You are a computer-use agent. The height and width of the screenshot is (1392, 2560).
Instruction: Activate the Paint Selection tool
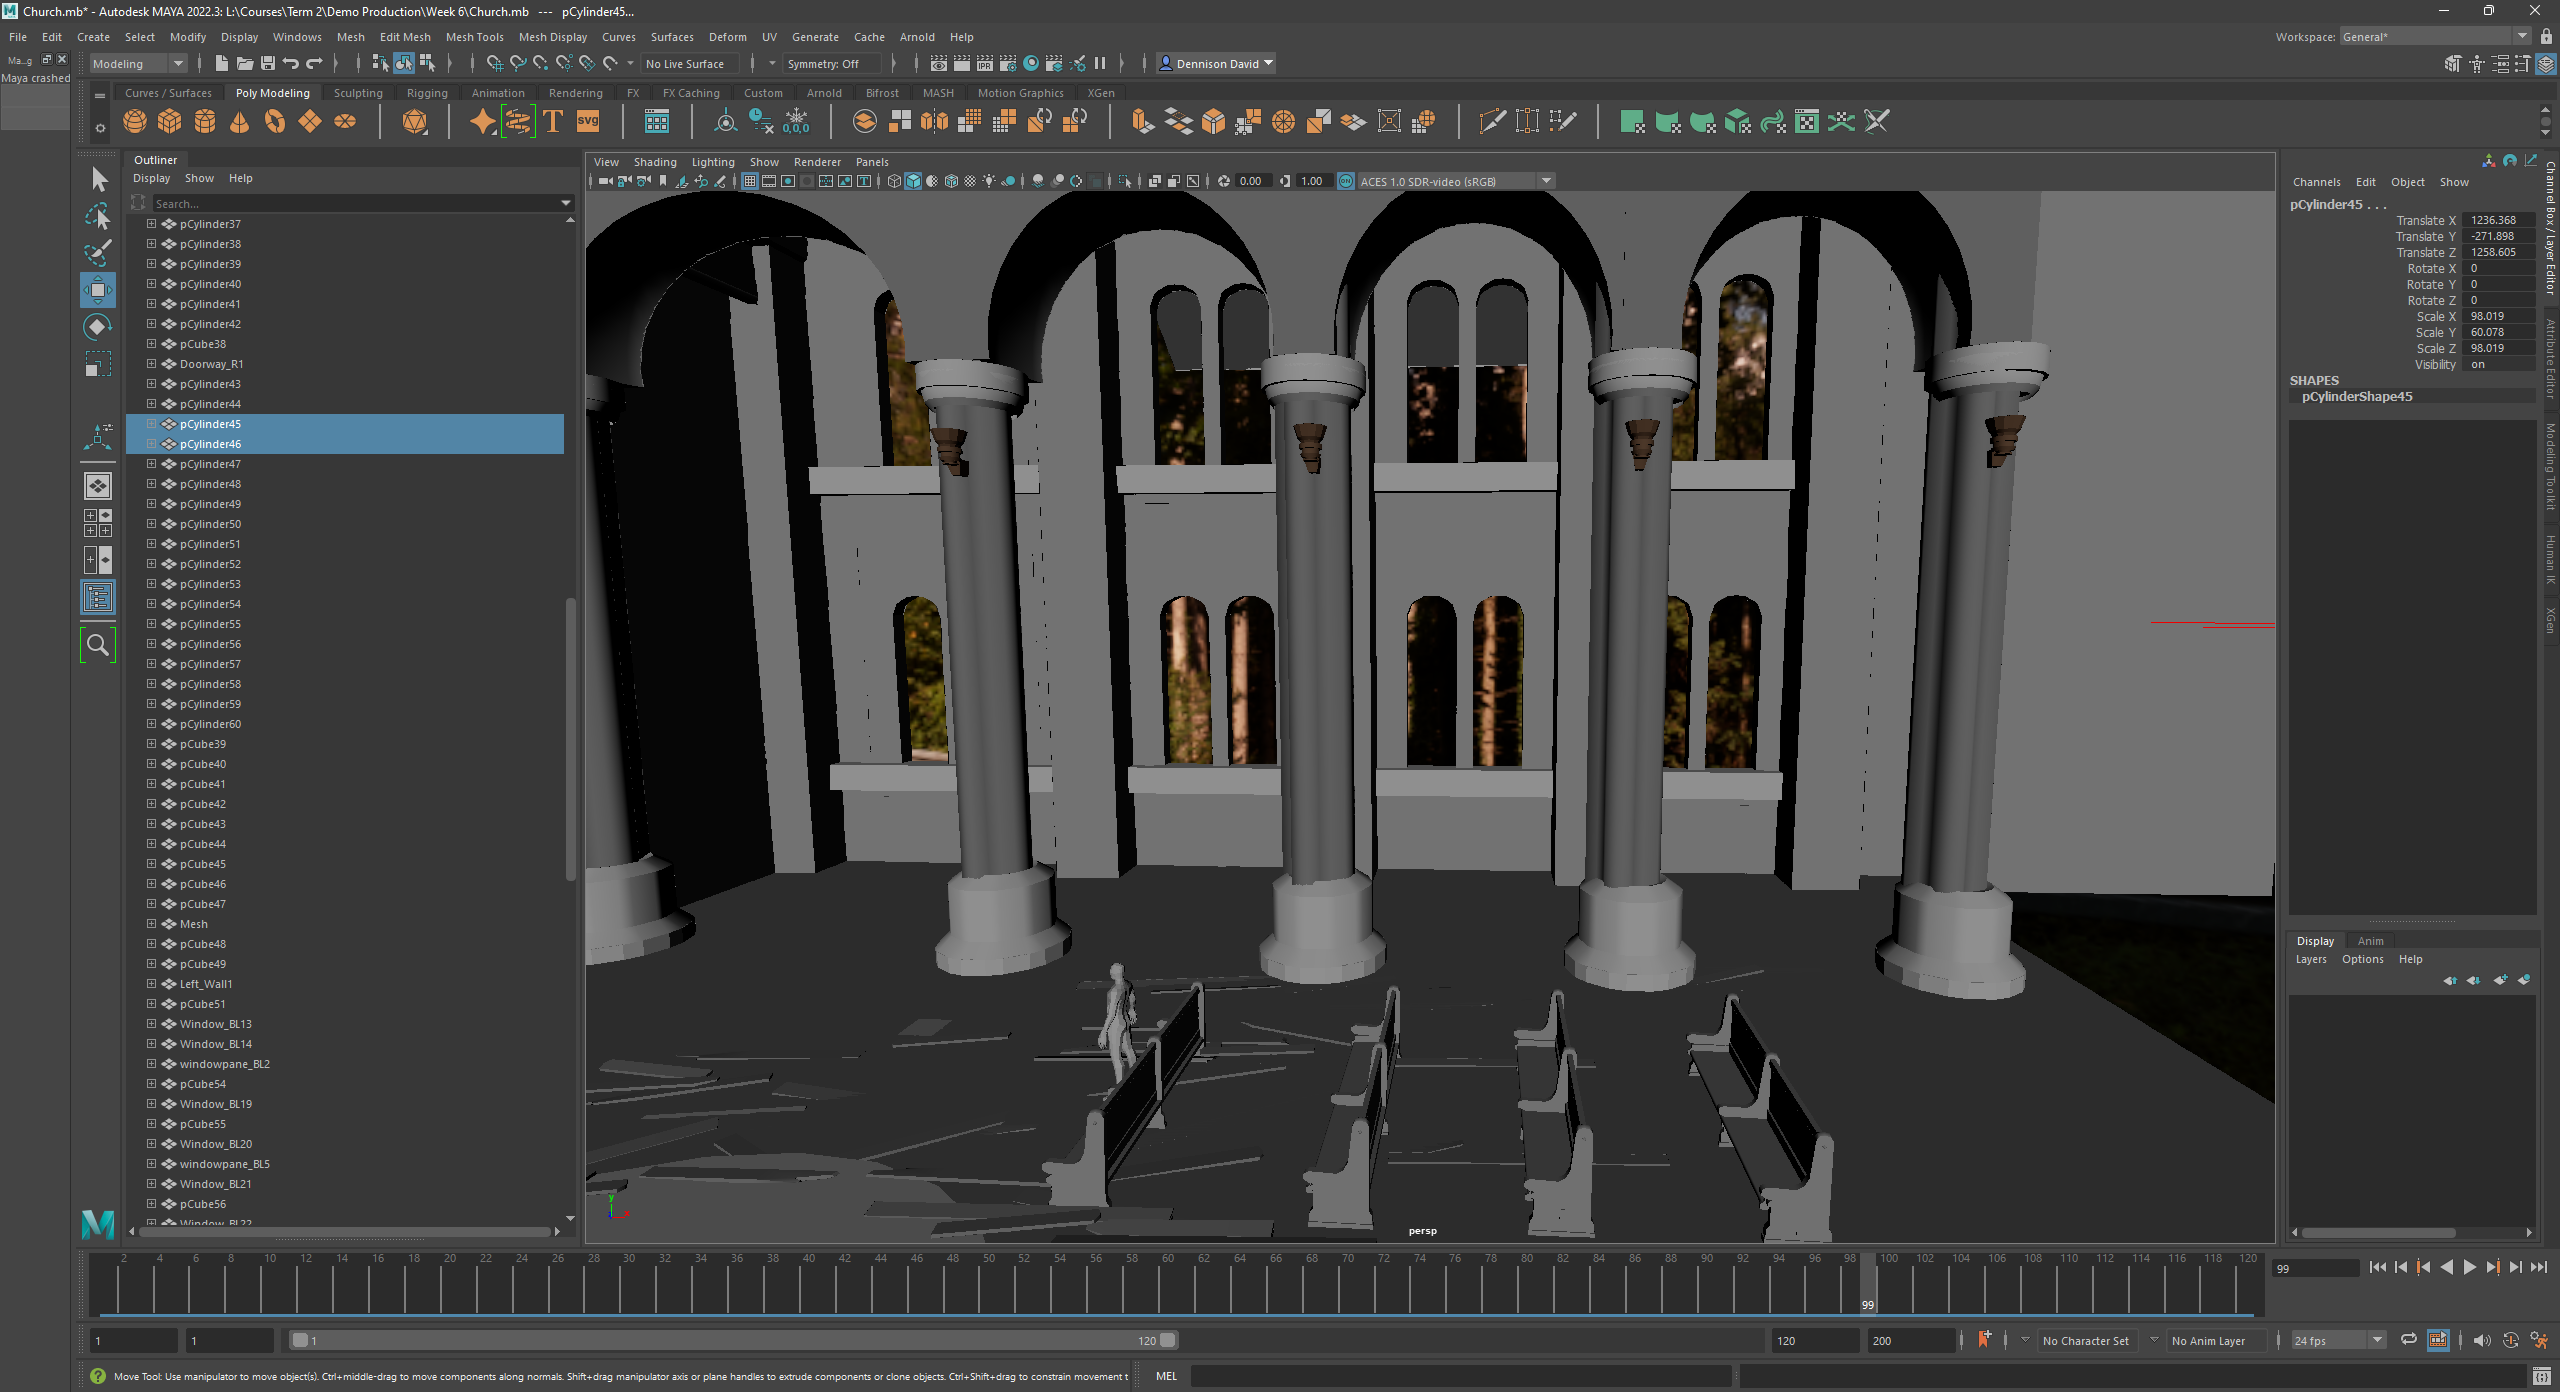pos(98,253)
